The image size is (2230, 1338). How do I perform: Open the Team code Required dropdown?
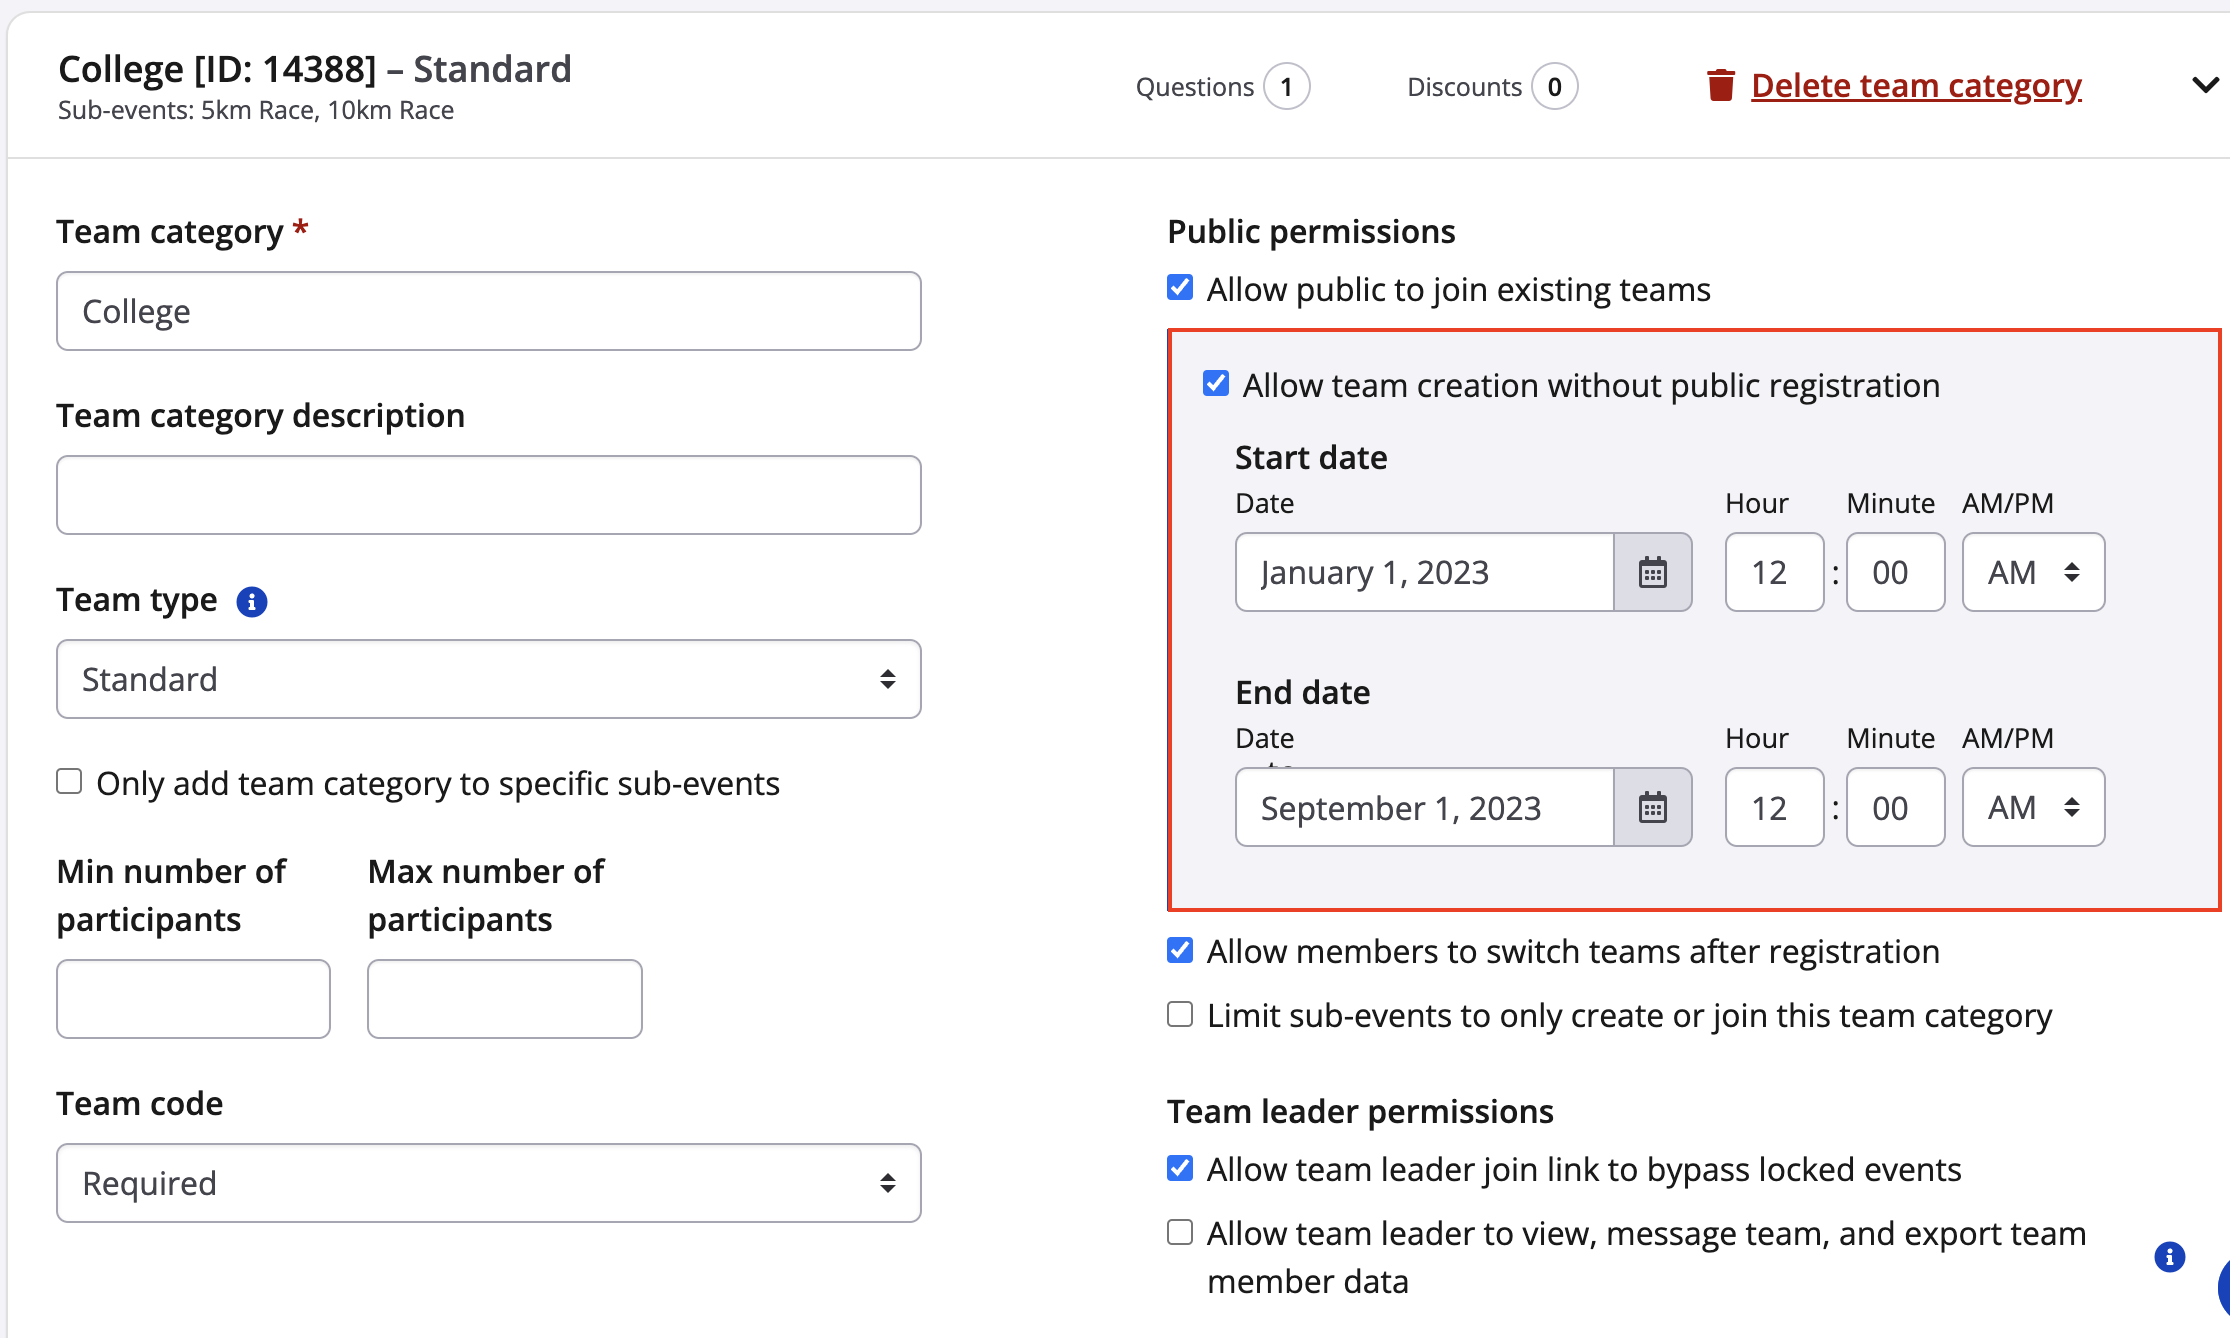488,1183
